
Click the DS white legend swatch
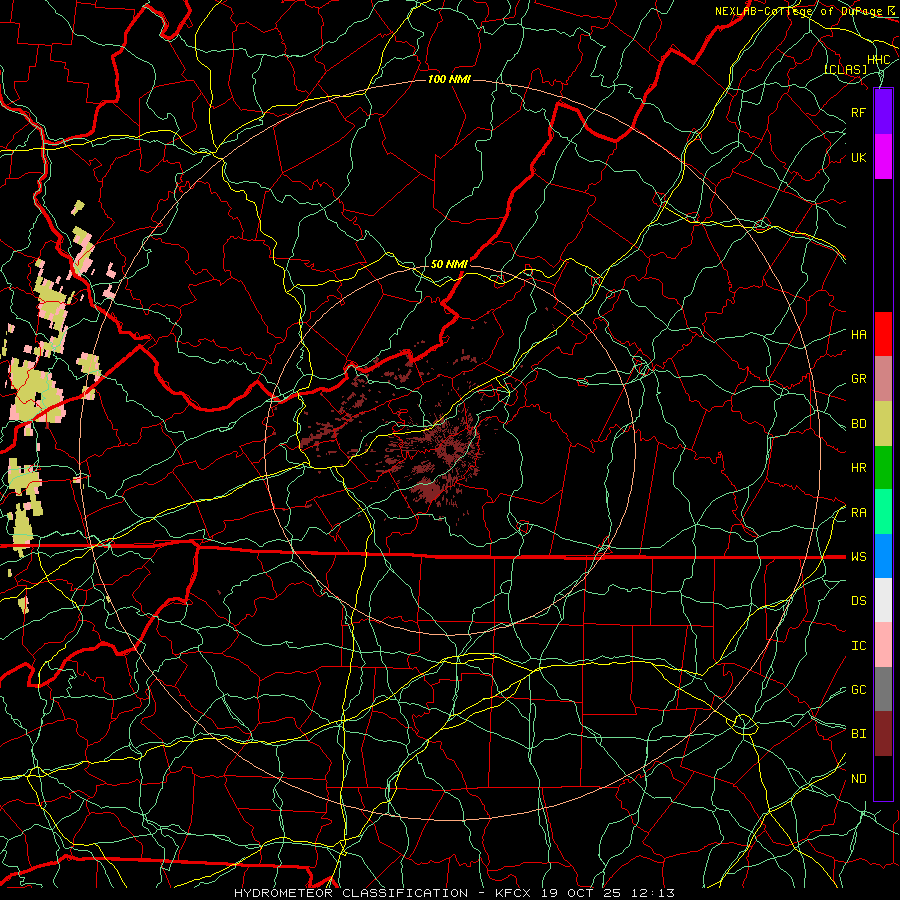pyautogui.click(x=883, y=600)
